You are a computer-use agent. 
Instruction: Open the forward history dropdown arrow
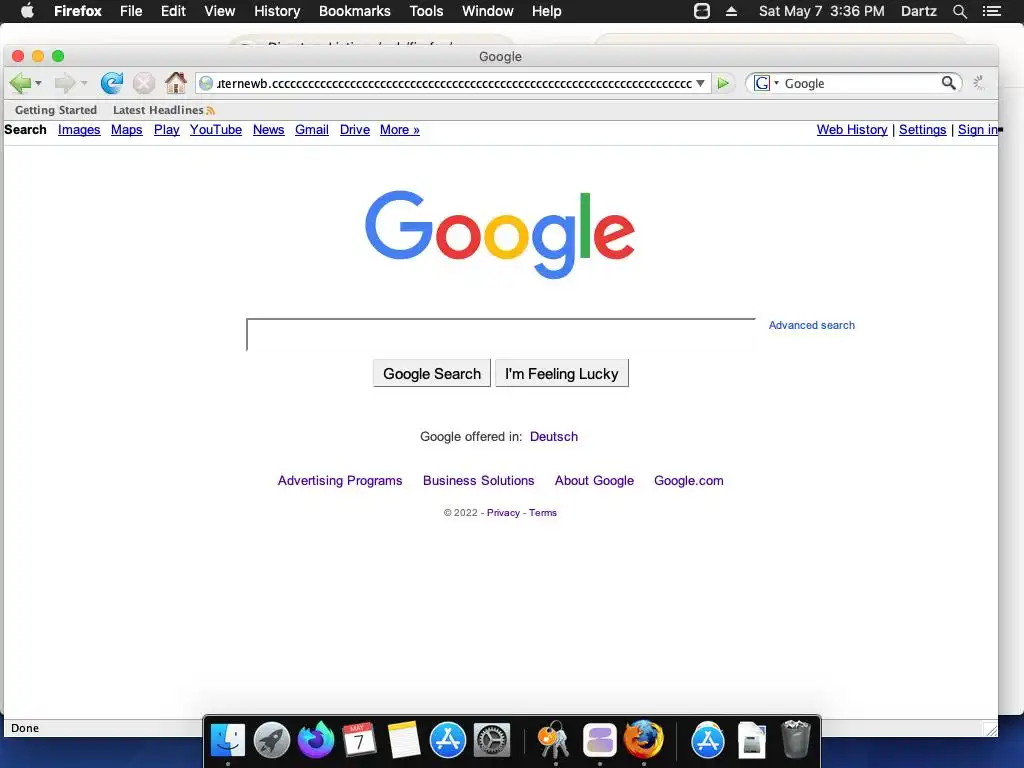click(x=84, y=84)
